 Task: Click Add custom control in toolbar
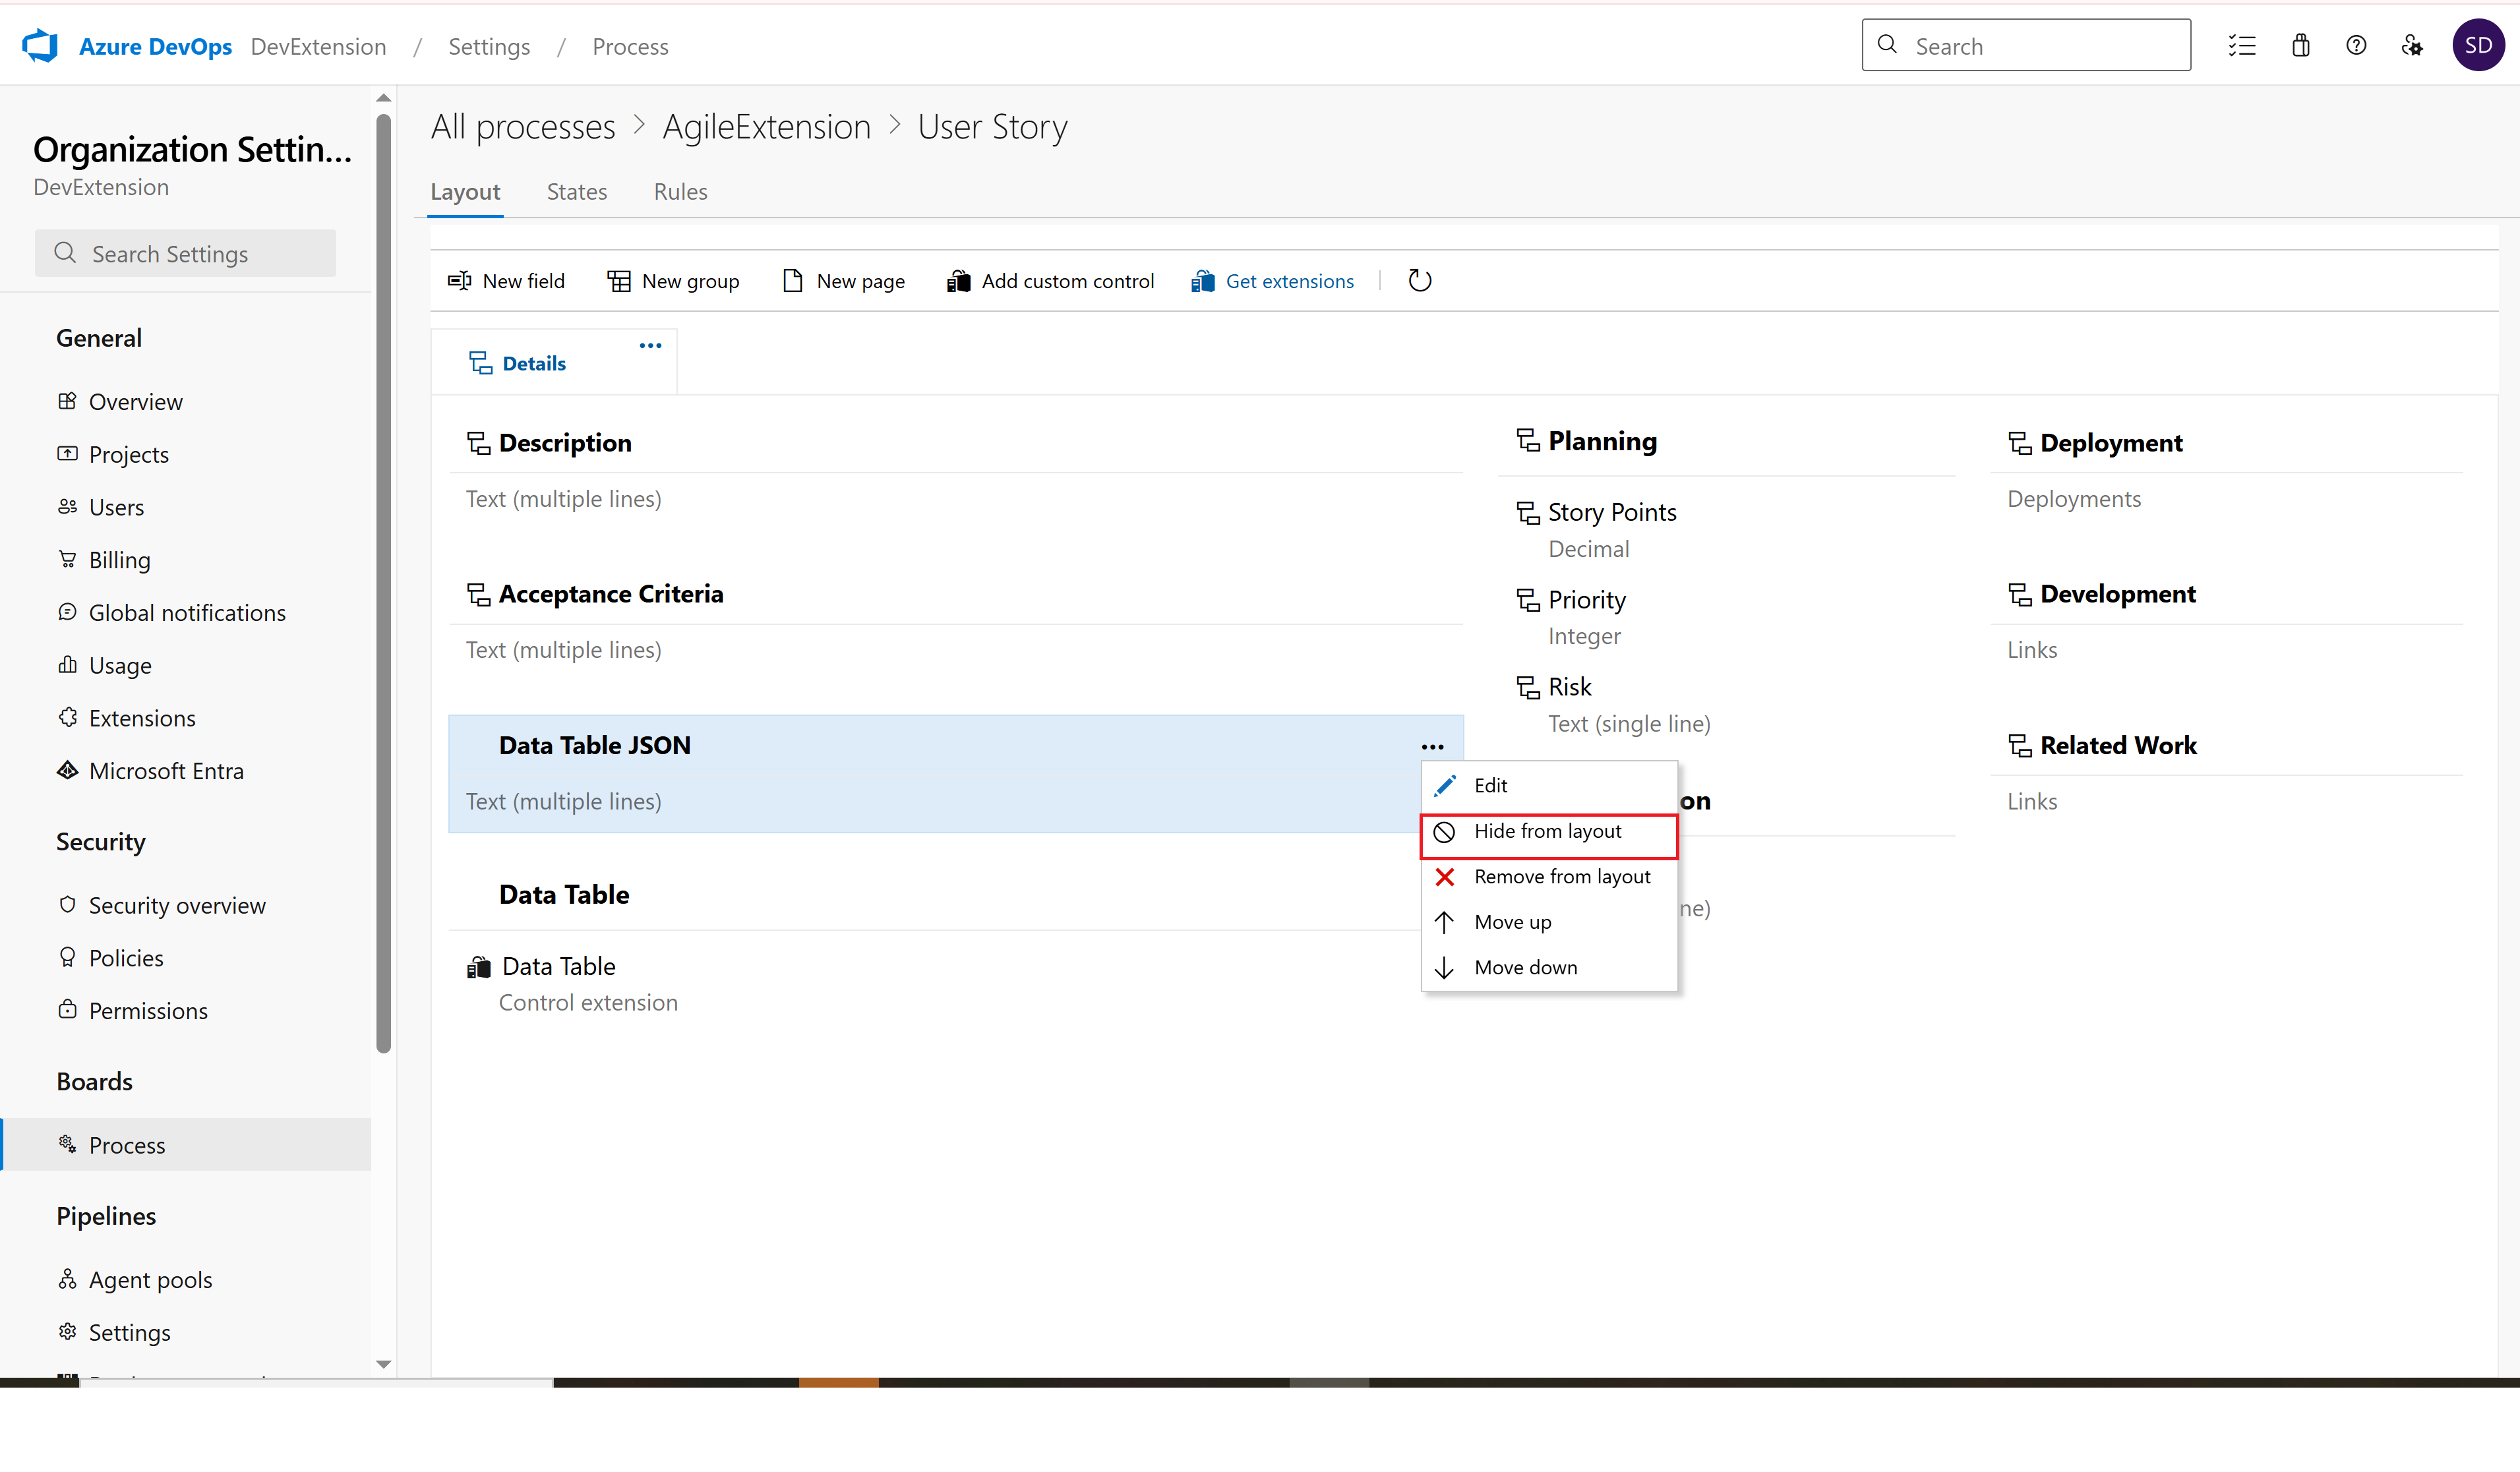click(x=1050, y=281)
